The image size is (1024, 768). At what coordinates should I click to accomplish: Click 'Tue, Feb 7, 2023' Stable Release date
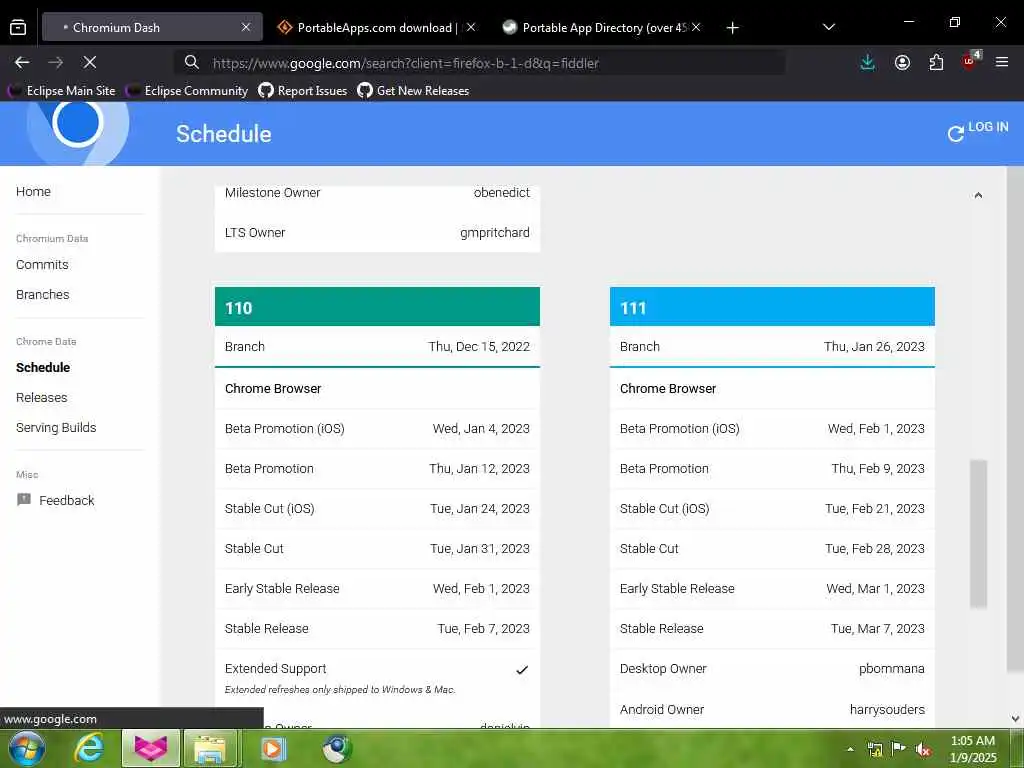tap(483, 629)
